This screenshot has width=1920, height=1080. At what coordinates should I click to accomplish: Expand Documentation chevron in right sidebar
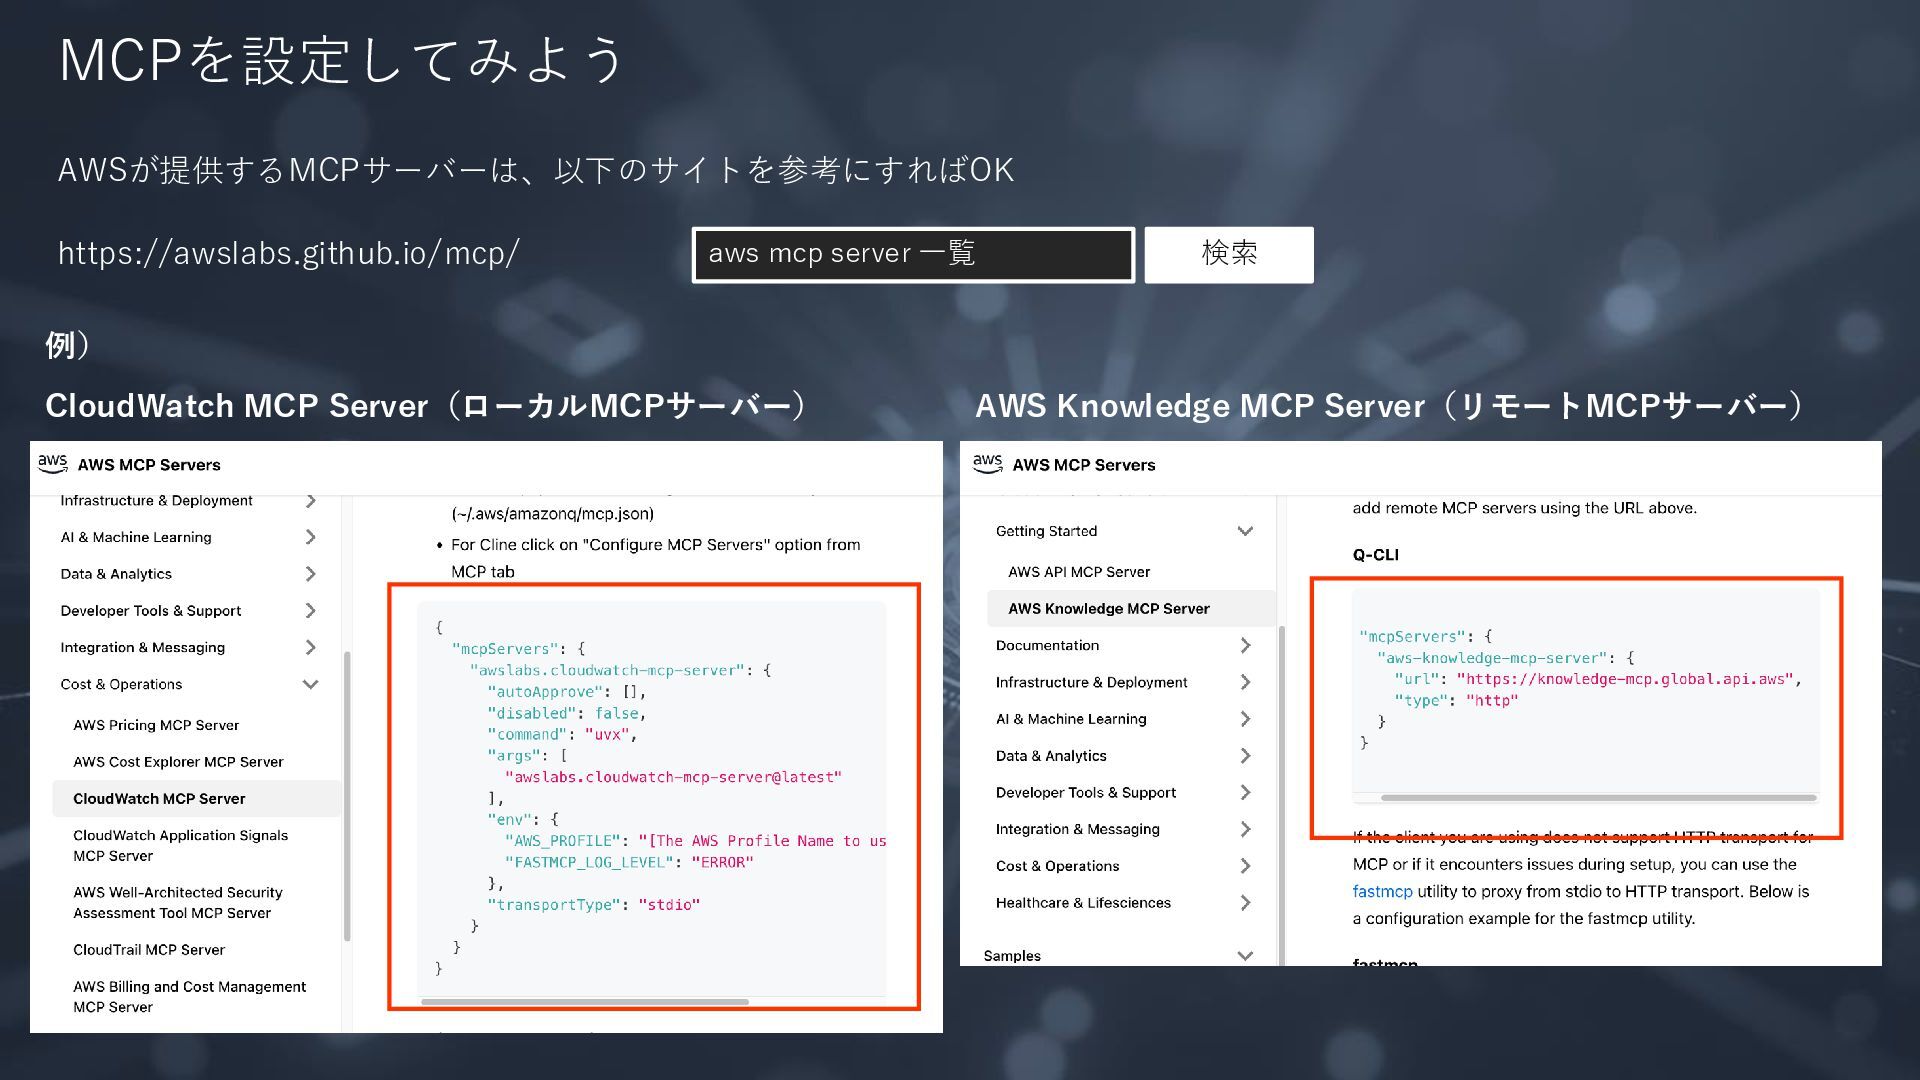click(1245, 646)
